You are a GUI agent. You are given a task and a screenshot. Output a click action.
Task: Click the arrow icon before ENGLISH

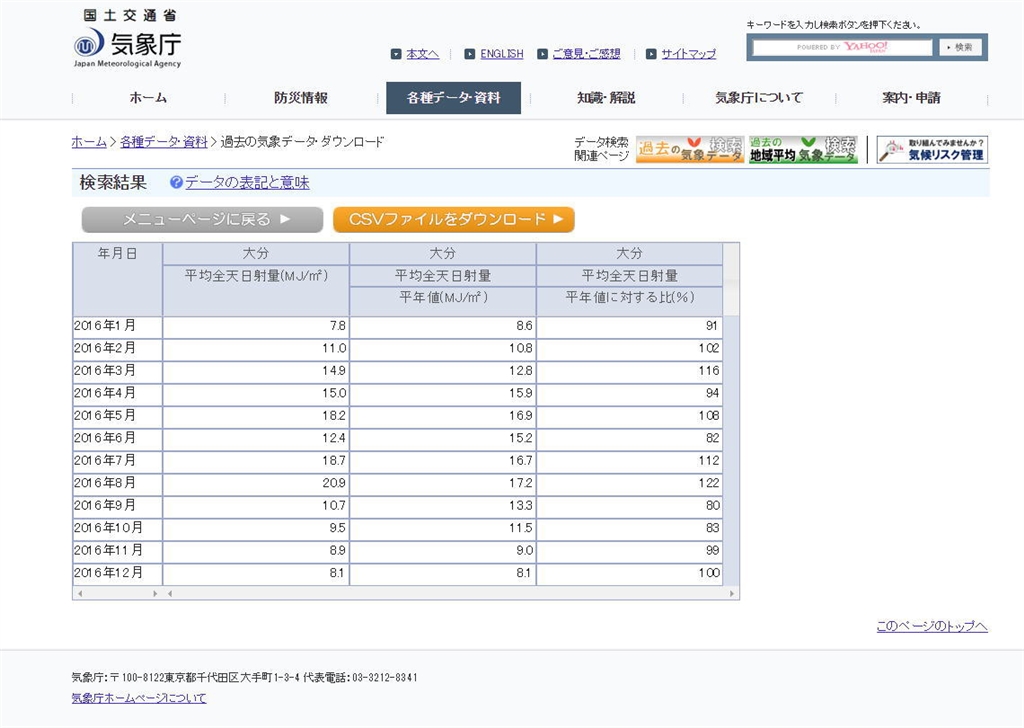click(469, 54)
